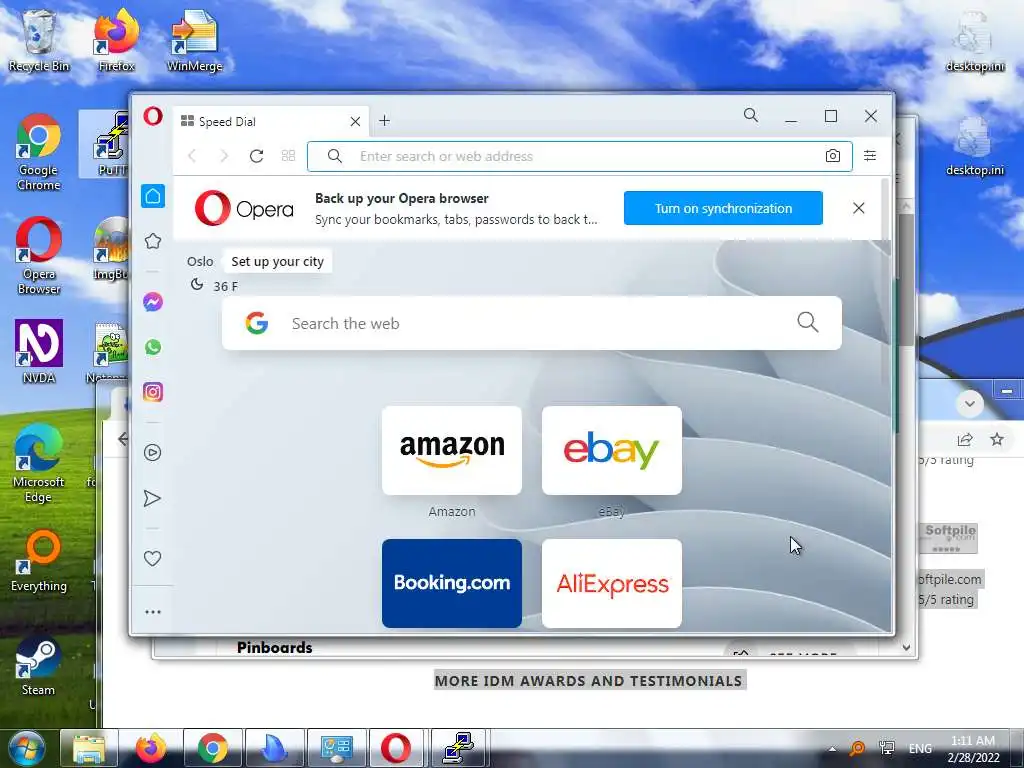The image size is (1024, 768).
Task: Go back using back arrow
Action: (x=192, y=156)
